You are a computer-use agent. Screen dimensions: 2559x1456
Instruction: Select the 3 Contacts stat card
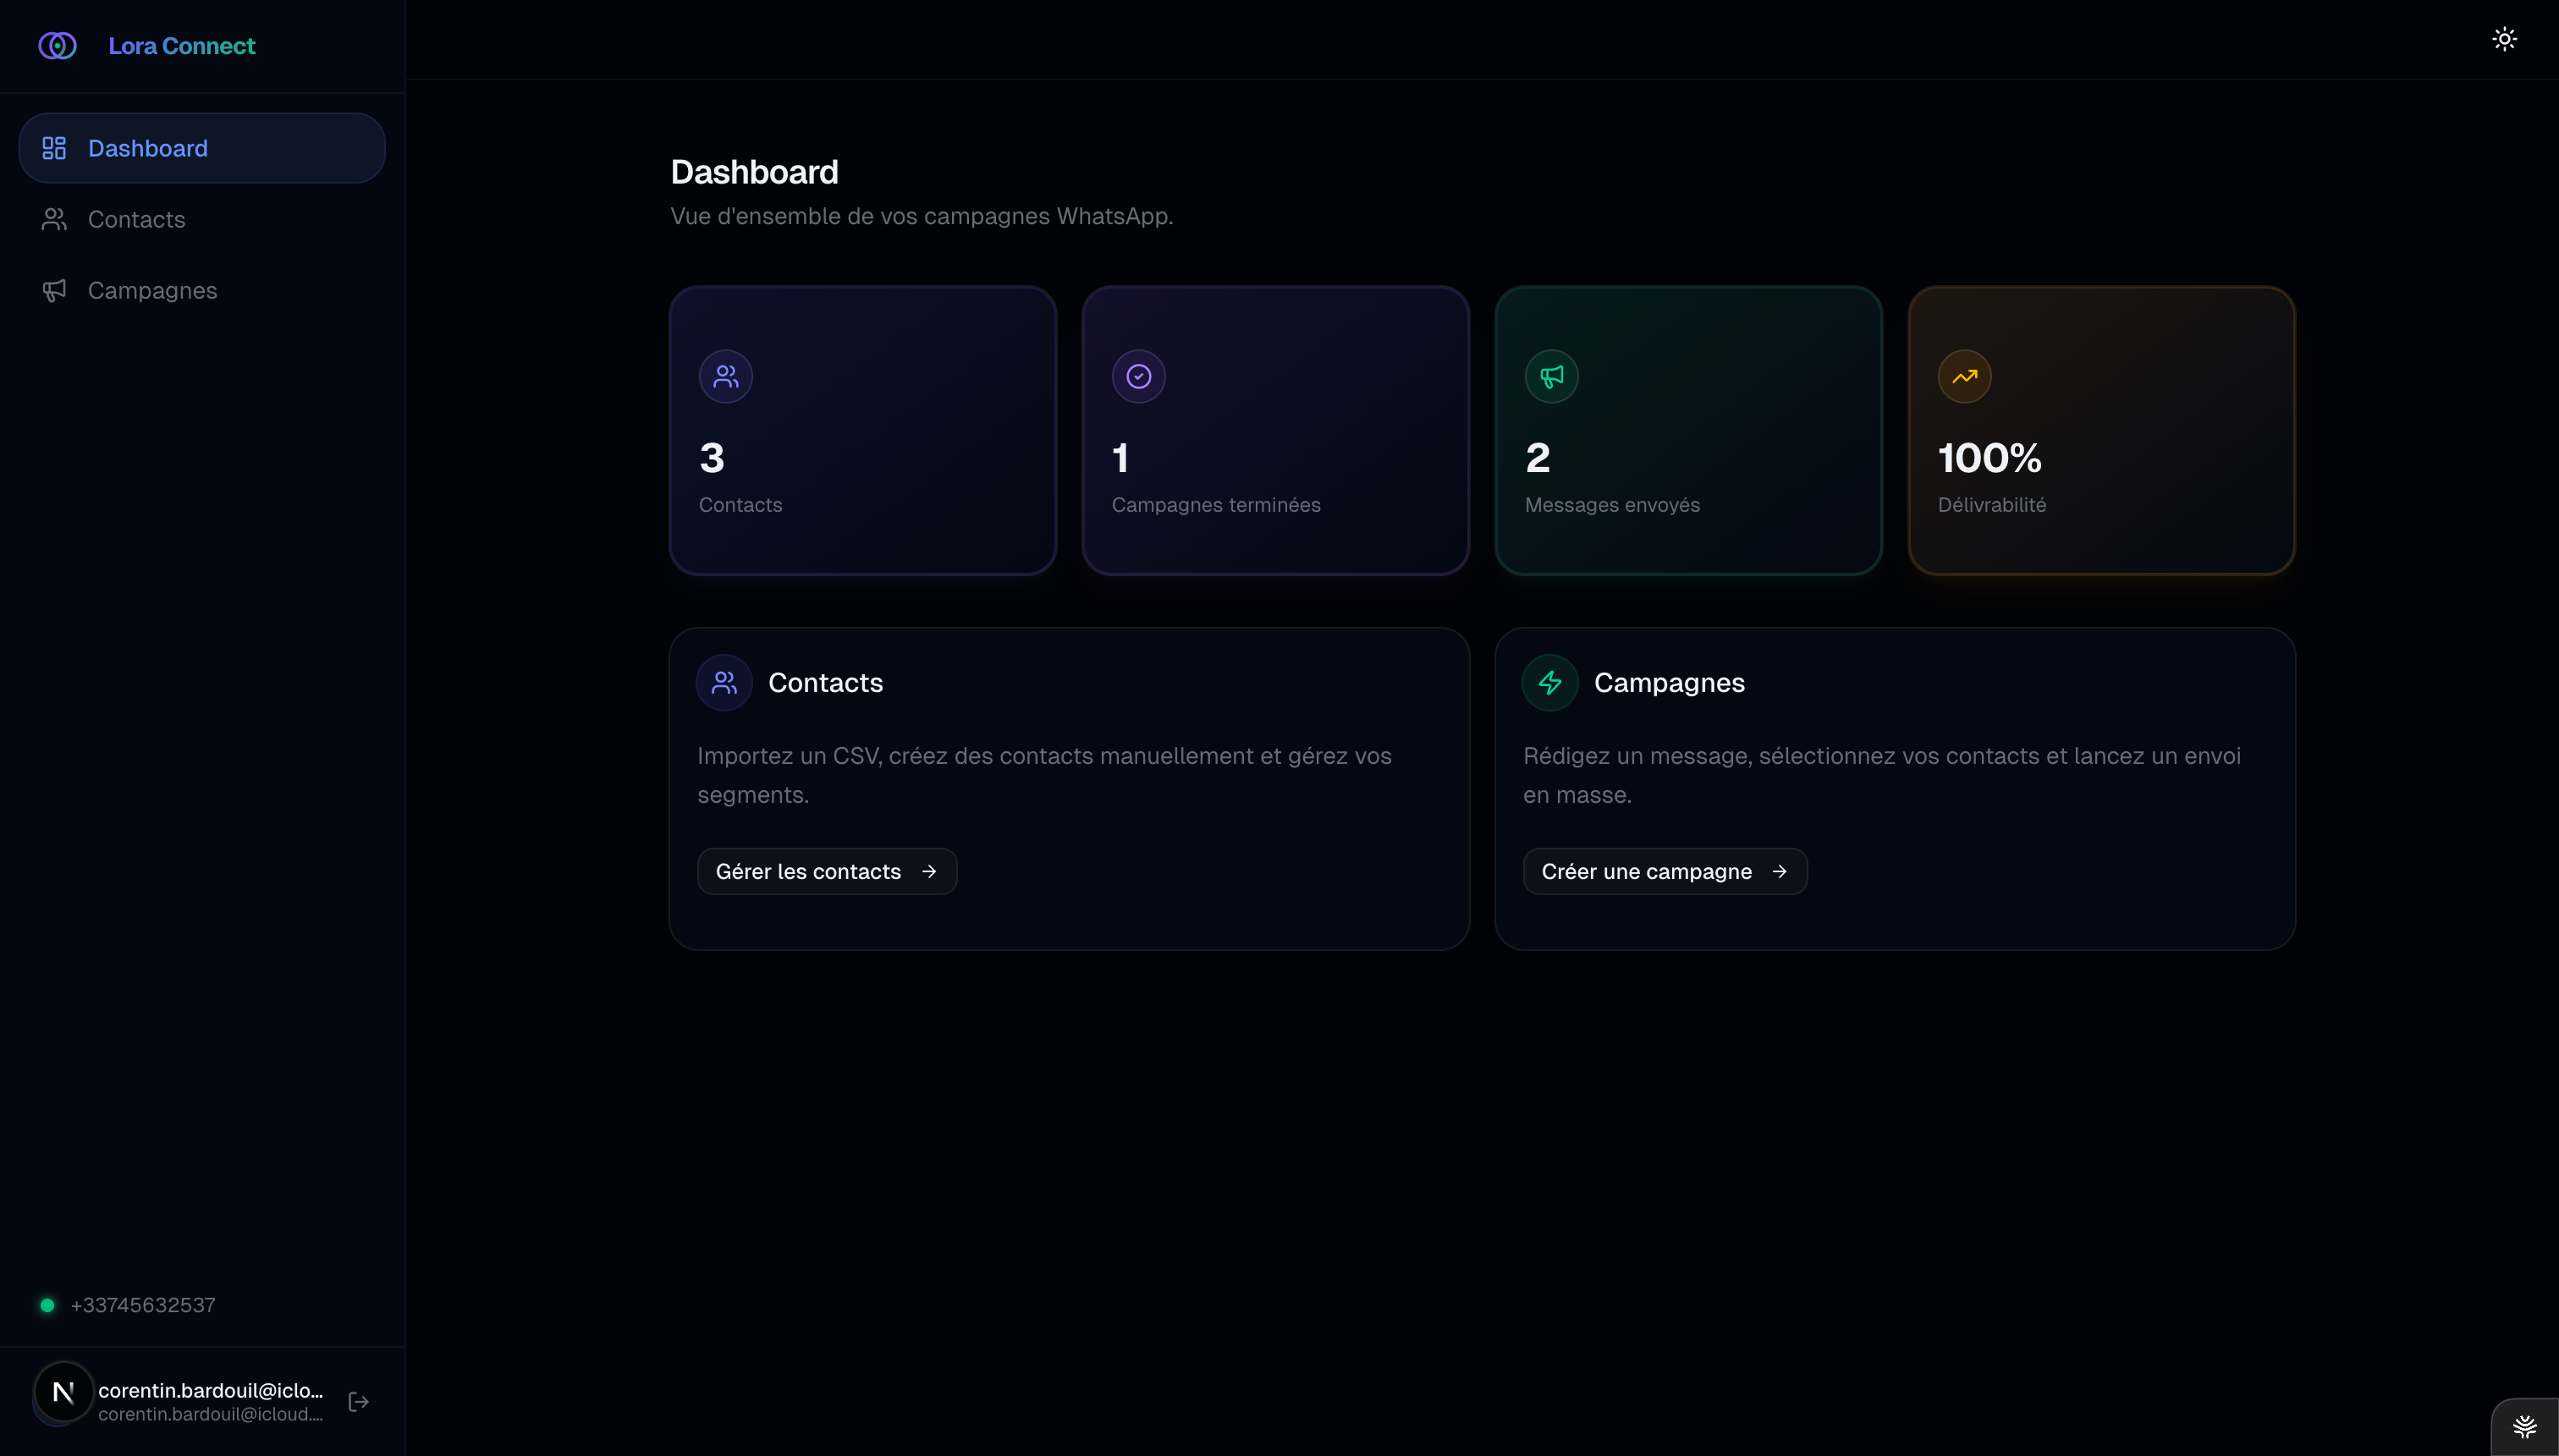(863, 431)
